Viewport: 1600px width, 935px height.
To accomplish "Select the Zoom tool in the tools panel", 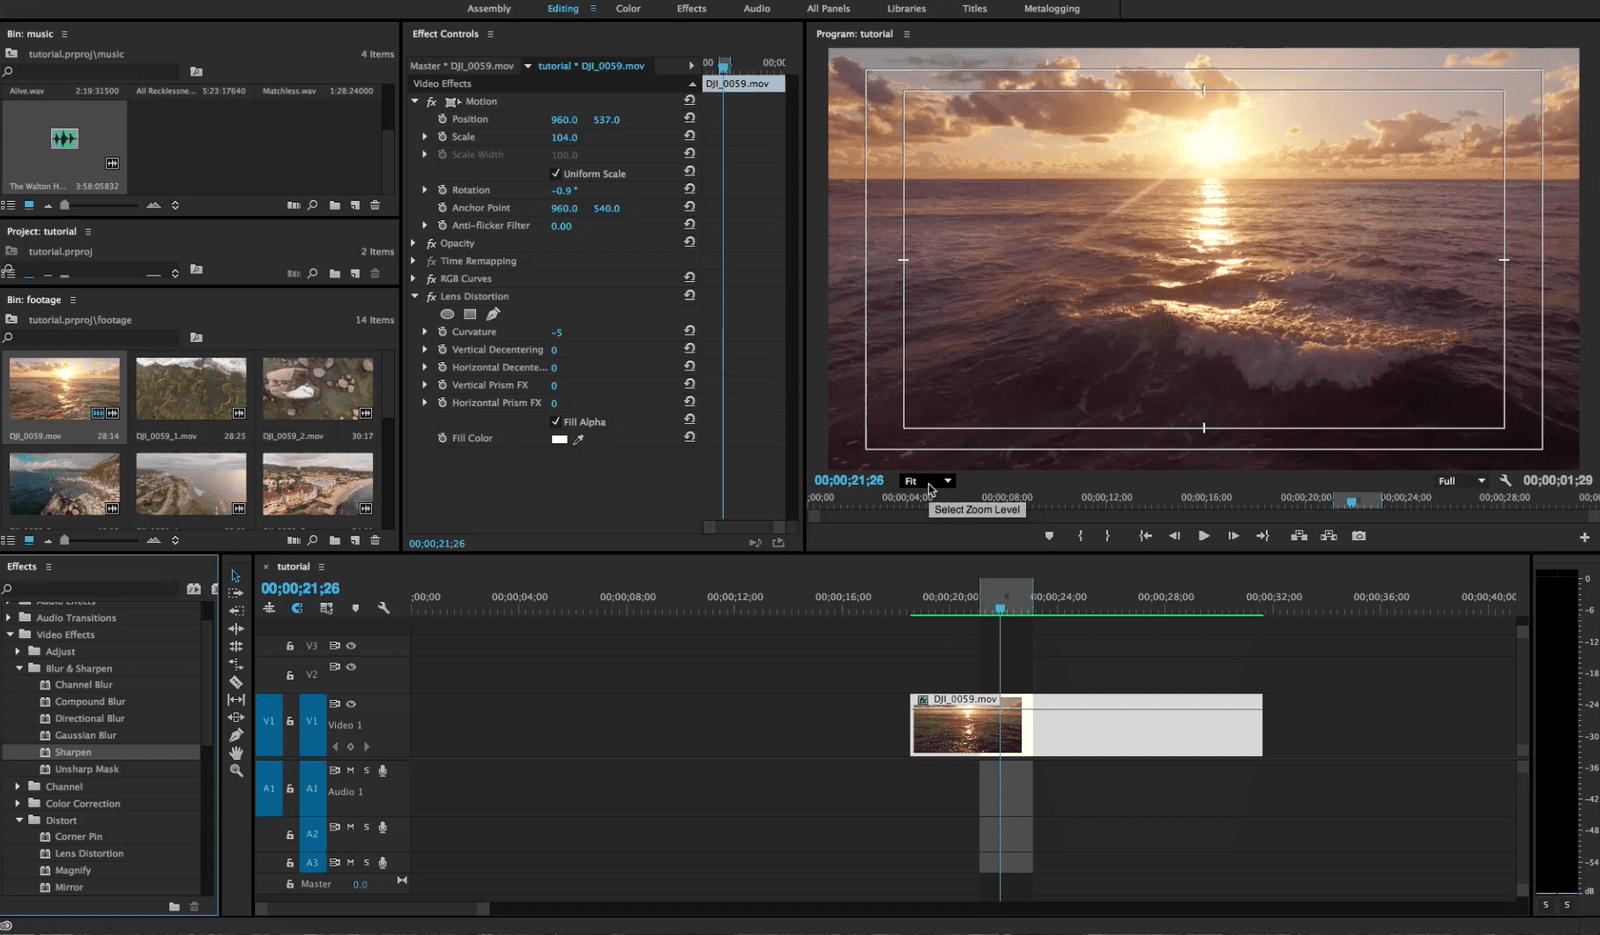I will pos(236,771).
